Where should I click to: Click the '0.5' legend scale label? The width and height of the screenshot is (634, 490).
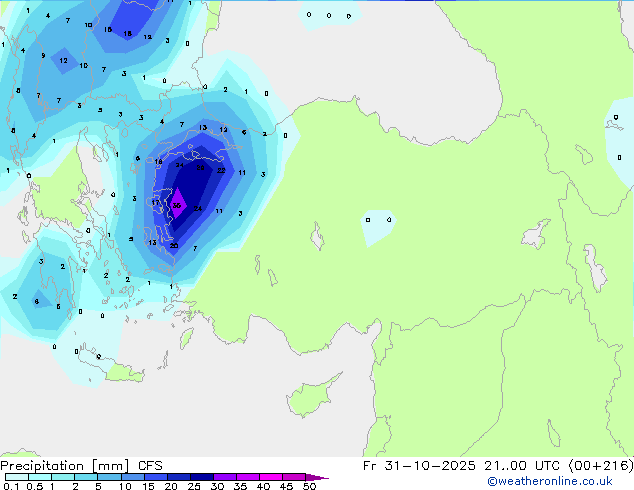point(35,486)
